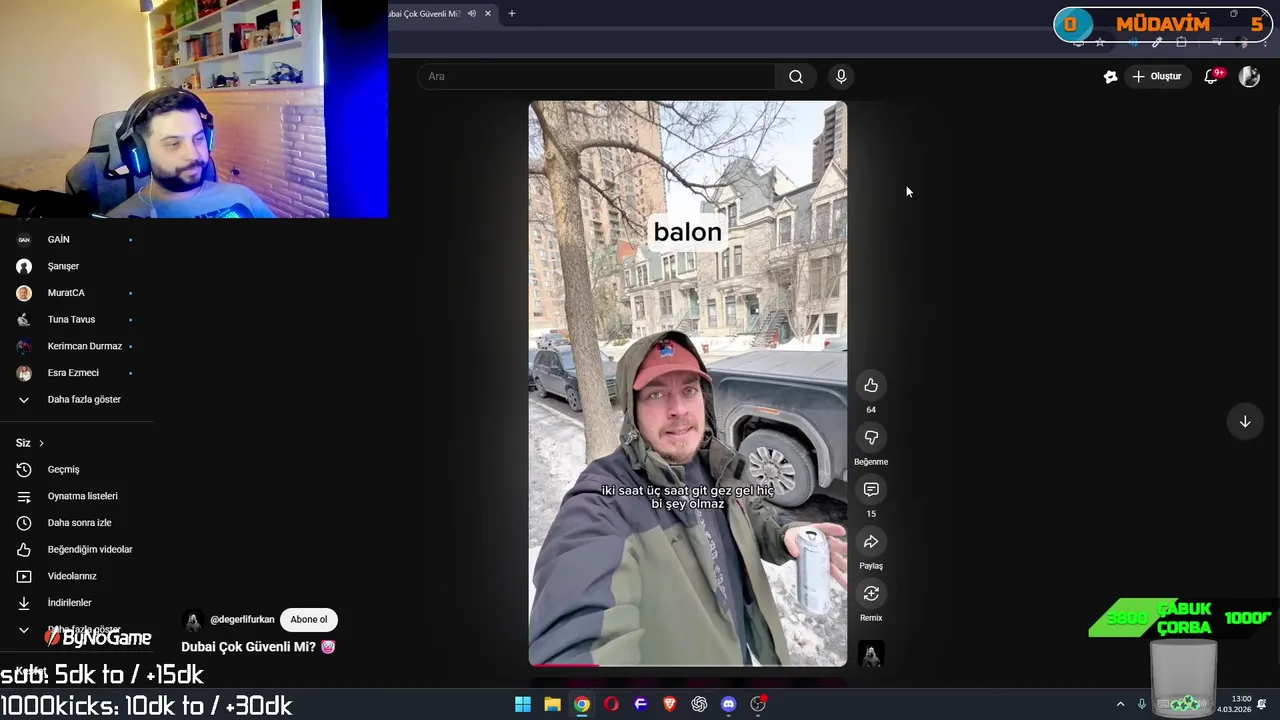This screenshot has height=720, width=1280.
Task: Open Discord from the taskbar
Action: pos(729,705)
